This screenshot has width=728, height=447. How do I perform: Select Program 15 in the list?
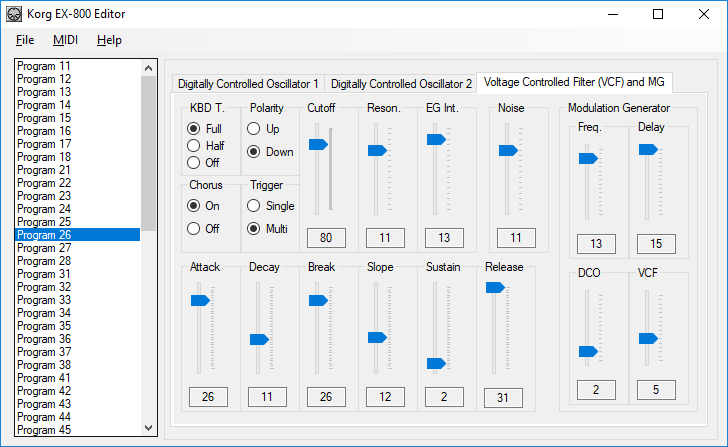tap(78, 118)
